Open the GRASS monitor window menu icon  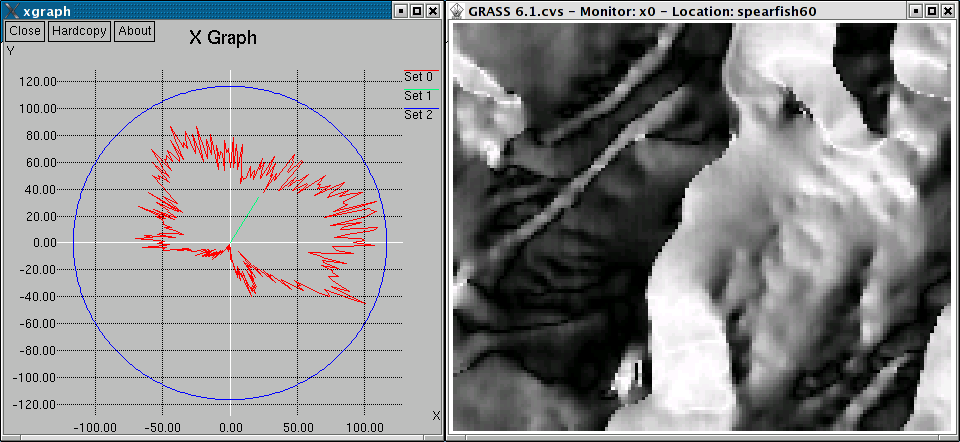coord(457,11)
